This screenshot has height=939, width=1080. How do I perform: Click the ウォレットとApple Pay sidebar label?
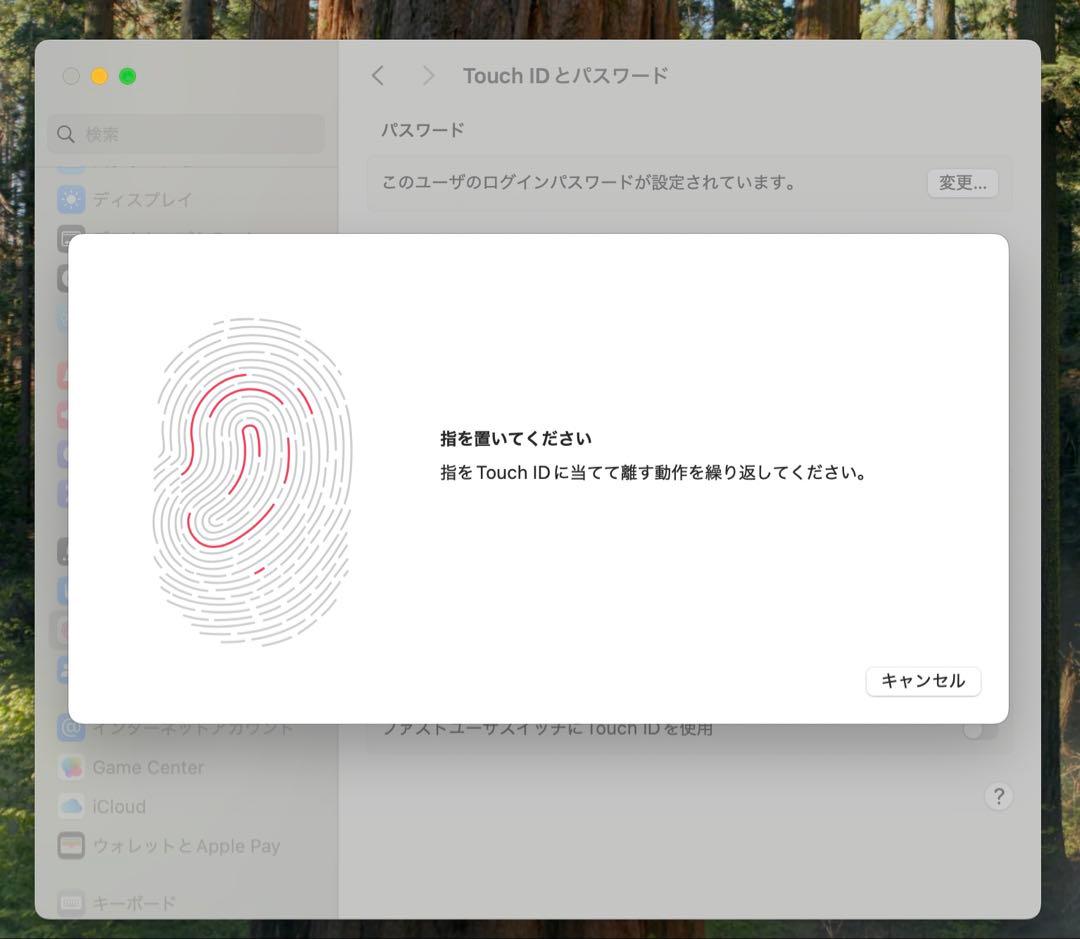tap(186, 846)
